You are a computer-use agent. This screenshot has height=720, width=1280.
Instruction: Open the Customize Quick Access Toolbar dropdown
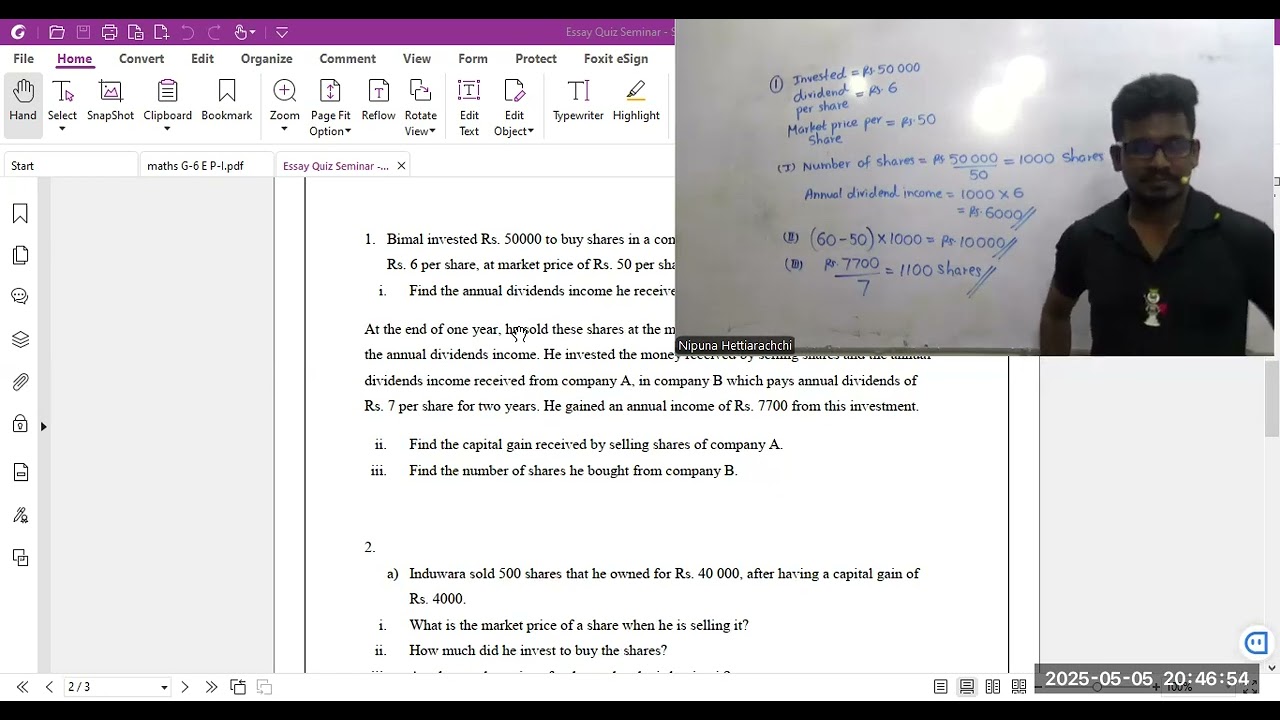point(282,32)
